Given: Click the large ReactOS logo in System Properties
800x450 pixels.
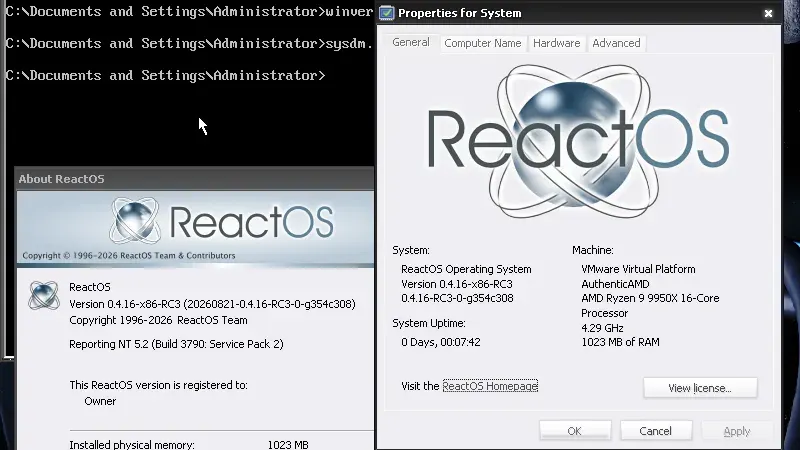Looking at the screenshot, I should (578, 140).
